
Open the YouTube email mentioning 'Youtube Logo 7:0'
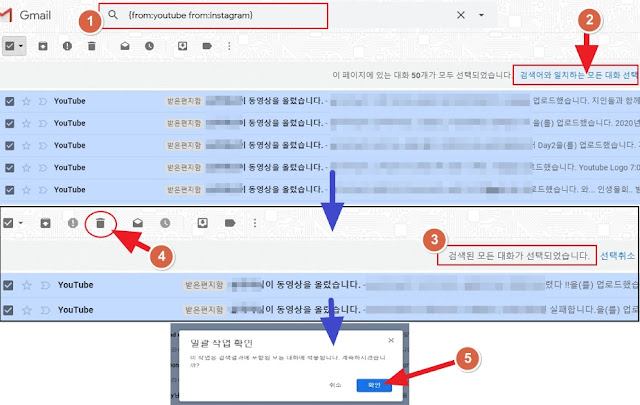pyautogui.click(x=320, y=168)
